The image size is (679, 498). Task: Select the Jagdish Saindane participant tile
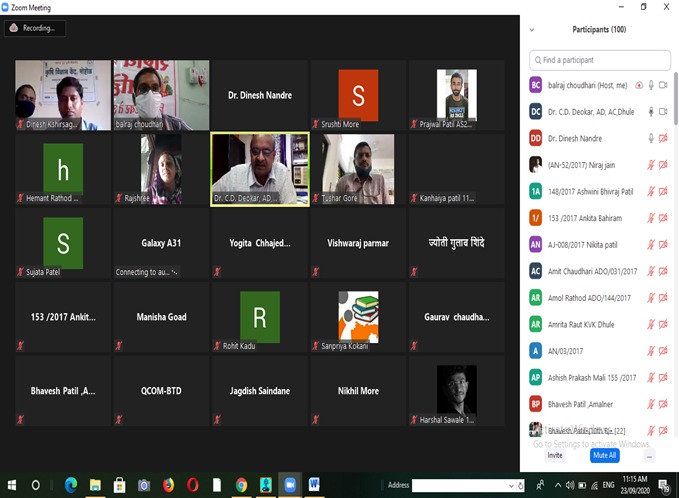point(260,391)
